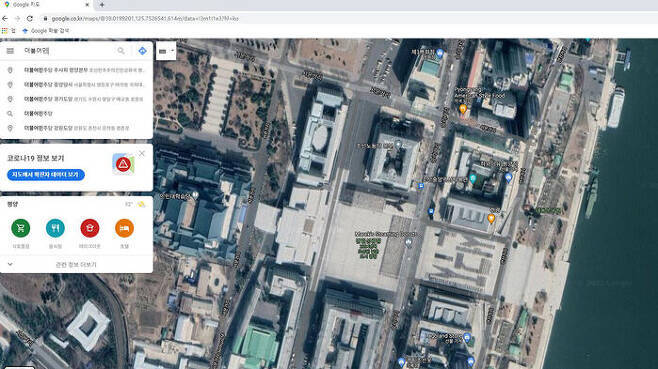Reload the page using browser refresh icon

(30, 18)
